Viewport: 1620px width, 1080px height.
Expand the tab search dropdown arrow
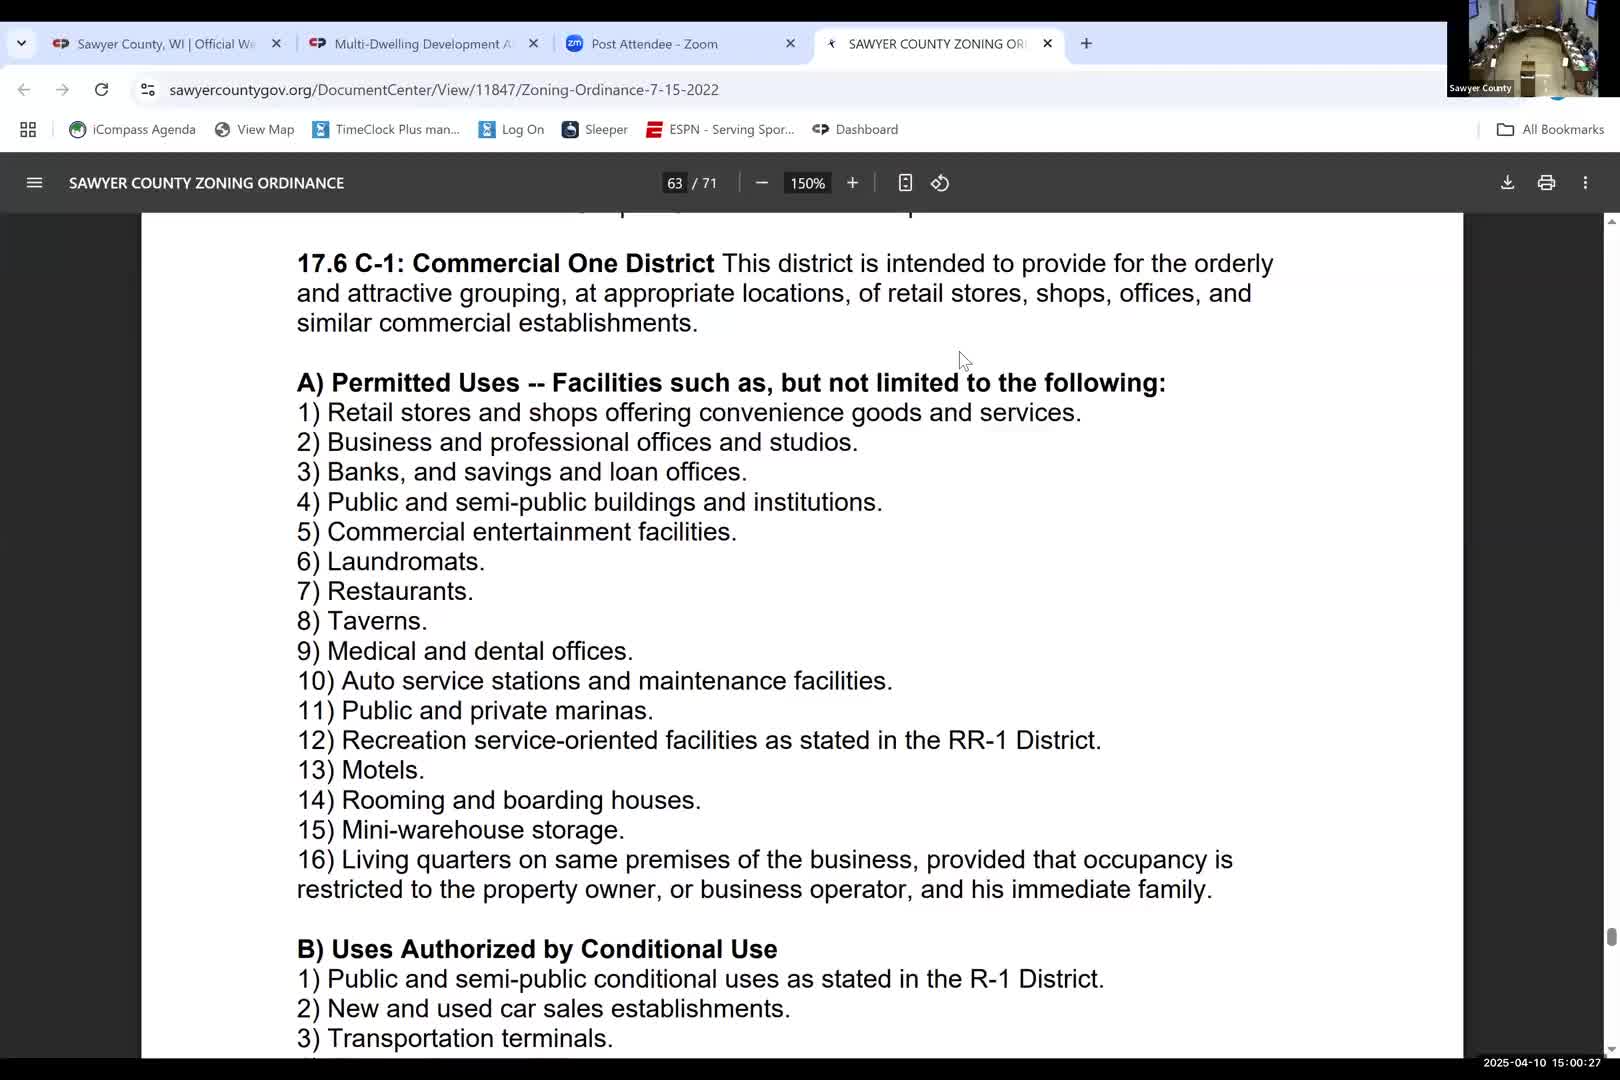(21, 44)
